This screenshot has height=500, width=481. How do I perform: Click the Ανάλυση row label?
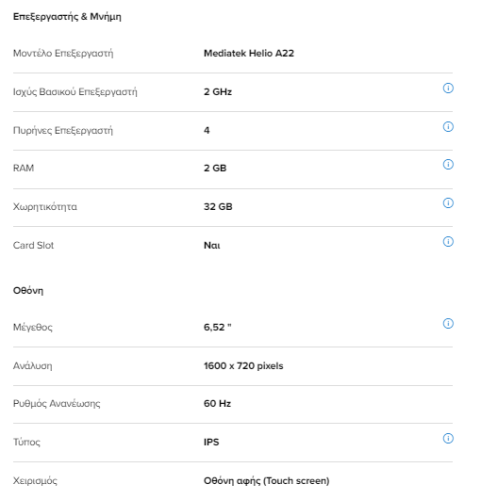pos(33,366)
